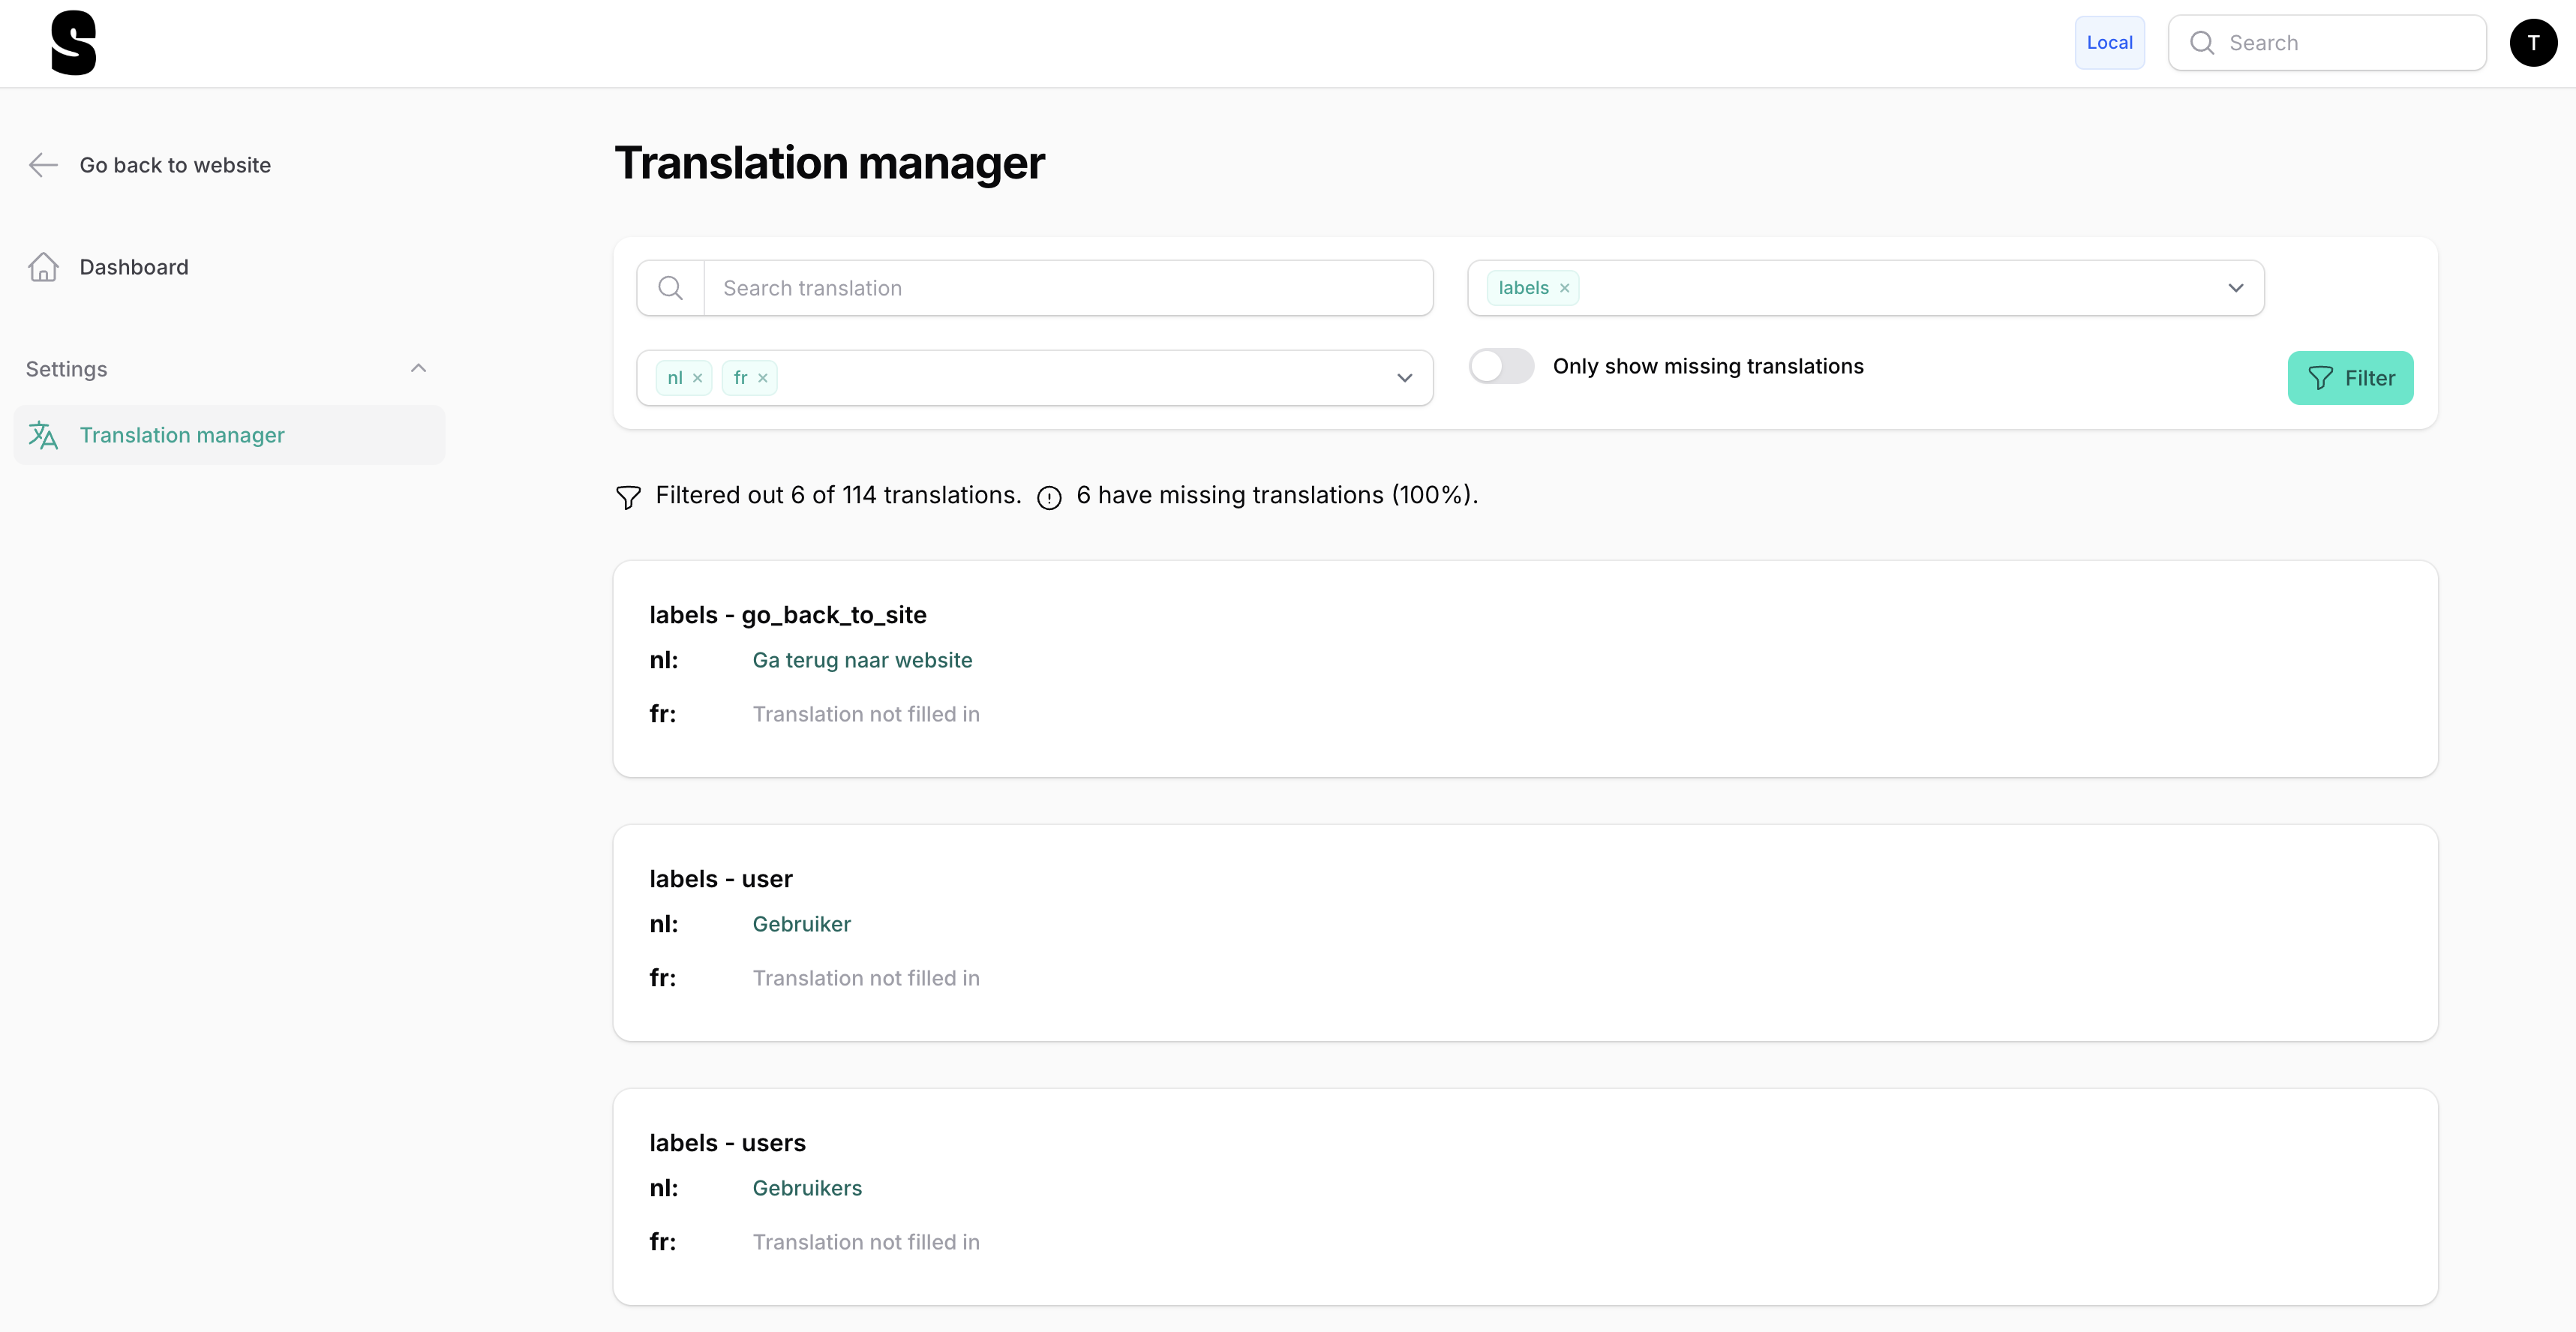This screenshot has width=2576, height=1332.
Task: Select Translation manager in the sidebar
Action: [182, 435]
